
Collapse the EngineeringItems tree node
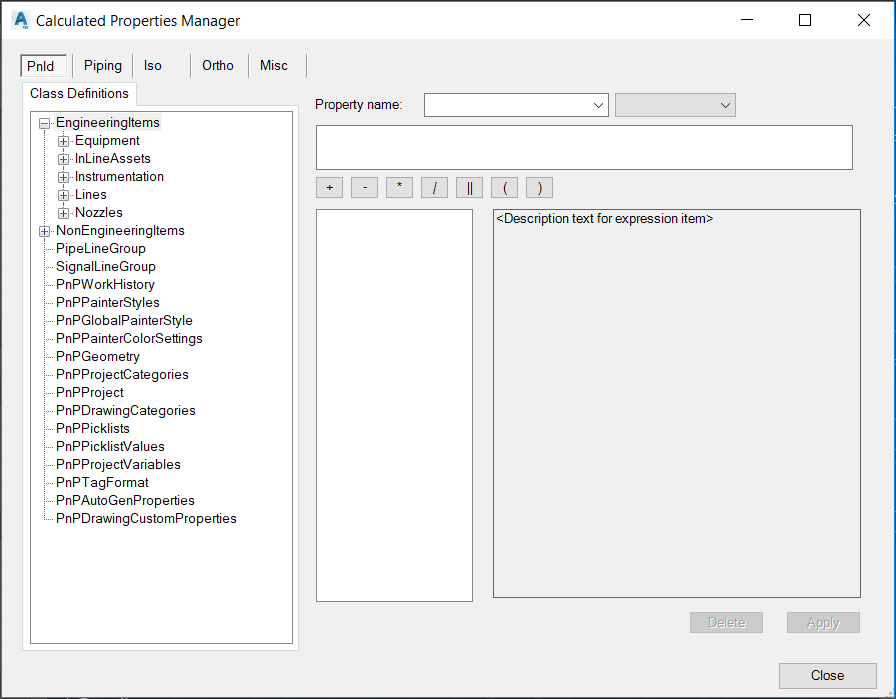(44, 122)
